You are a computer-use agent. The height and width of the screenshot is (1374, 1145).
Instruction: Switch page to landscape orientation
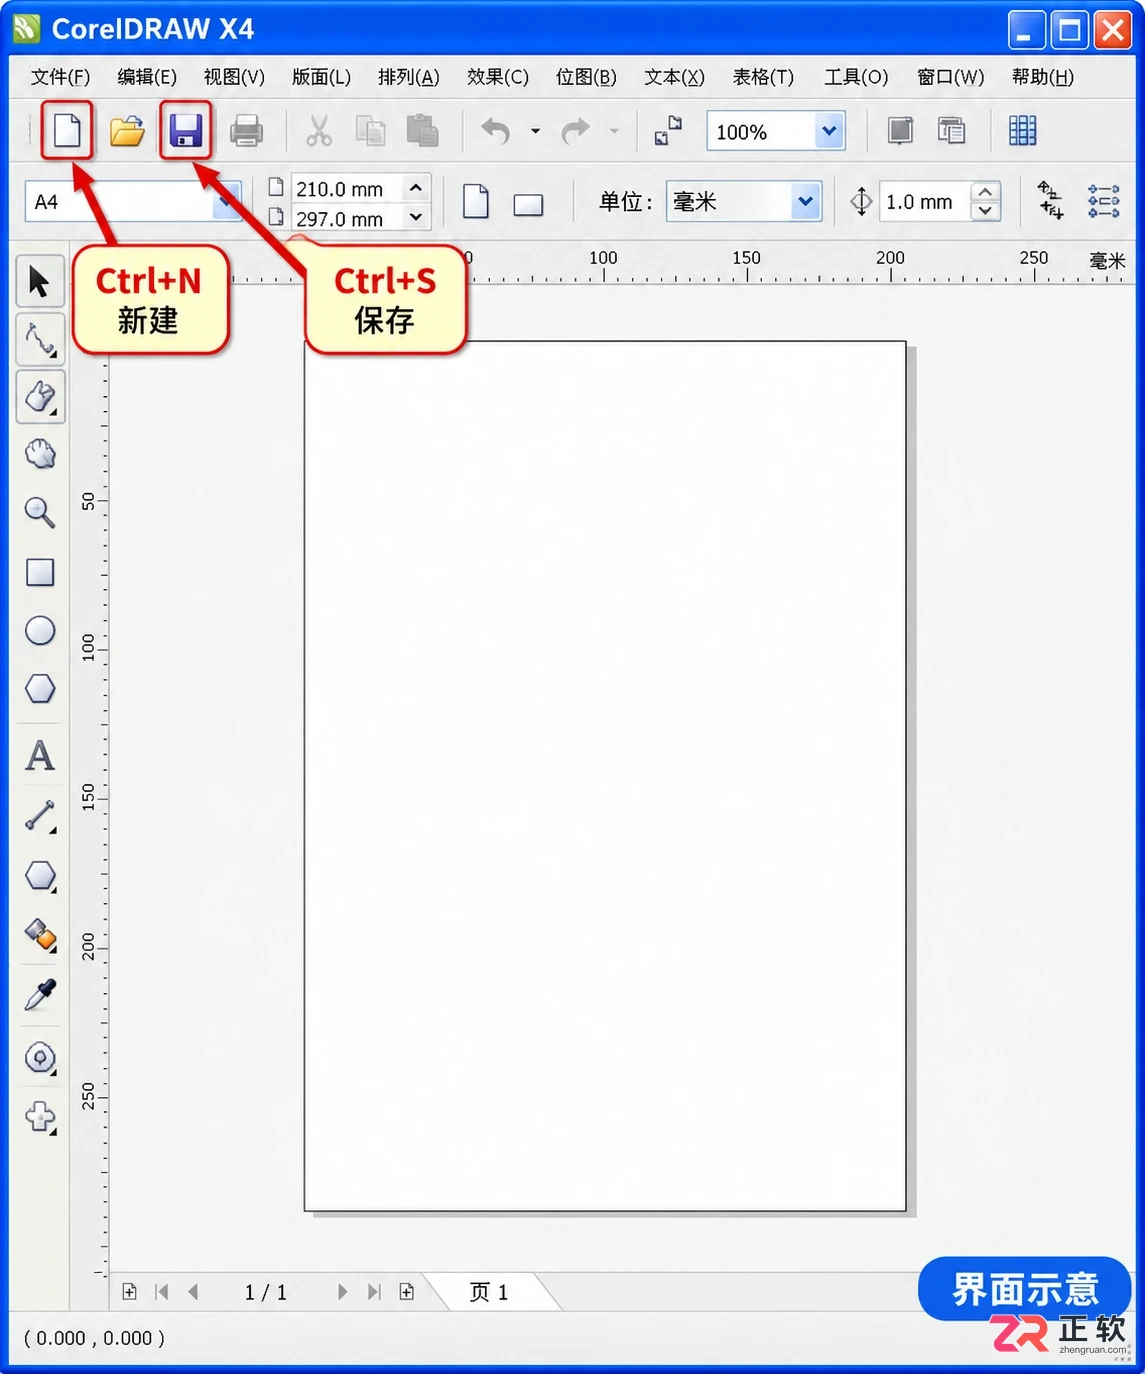pos(528,205)
